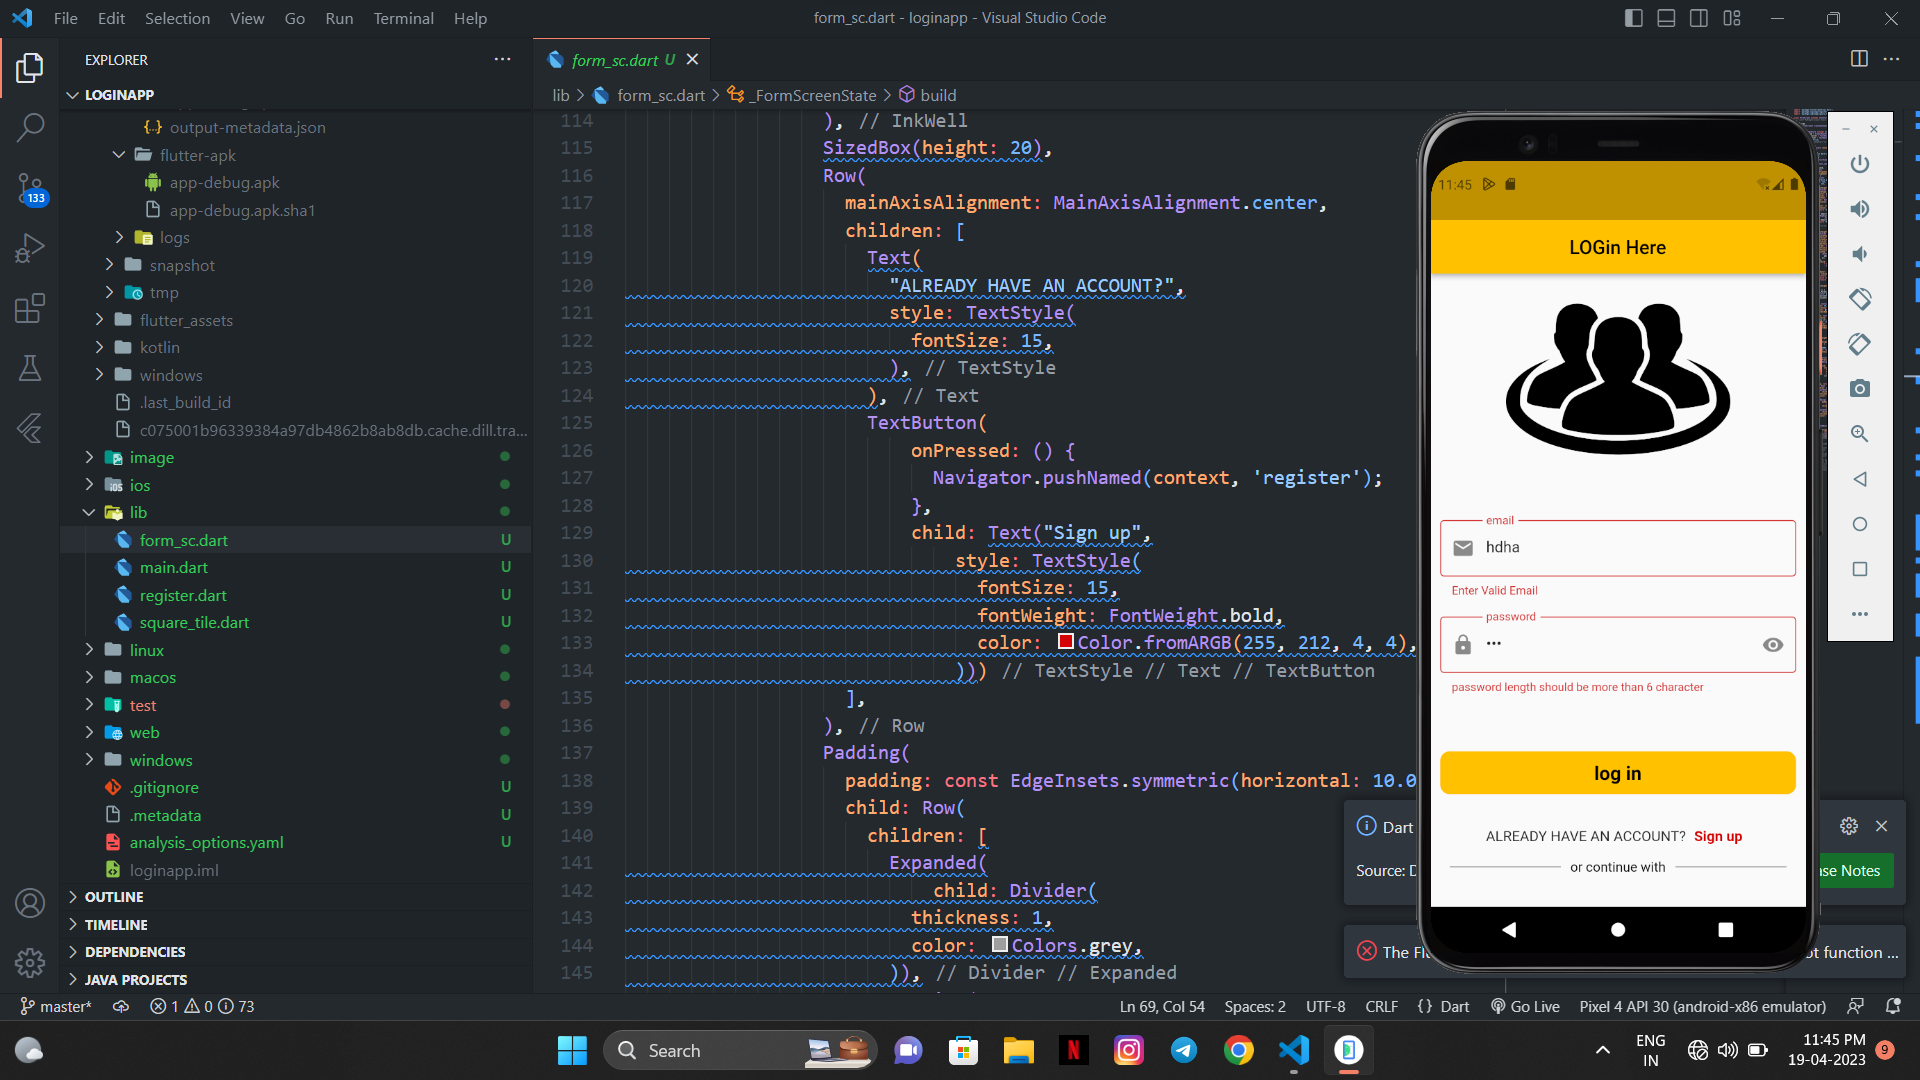Toggle password visibility in the emulator app
This screenshot has width=1920, height=1080.
1773,645
